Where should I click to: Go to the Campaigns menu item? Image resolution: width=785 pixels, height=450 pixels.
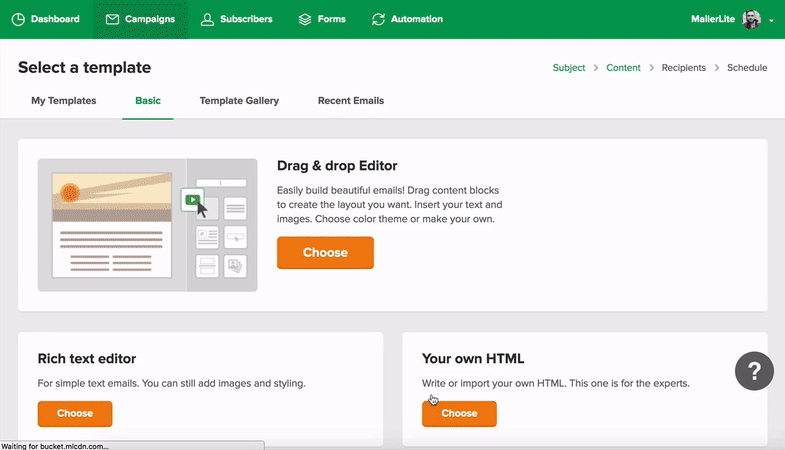tap(140, 20)
